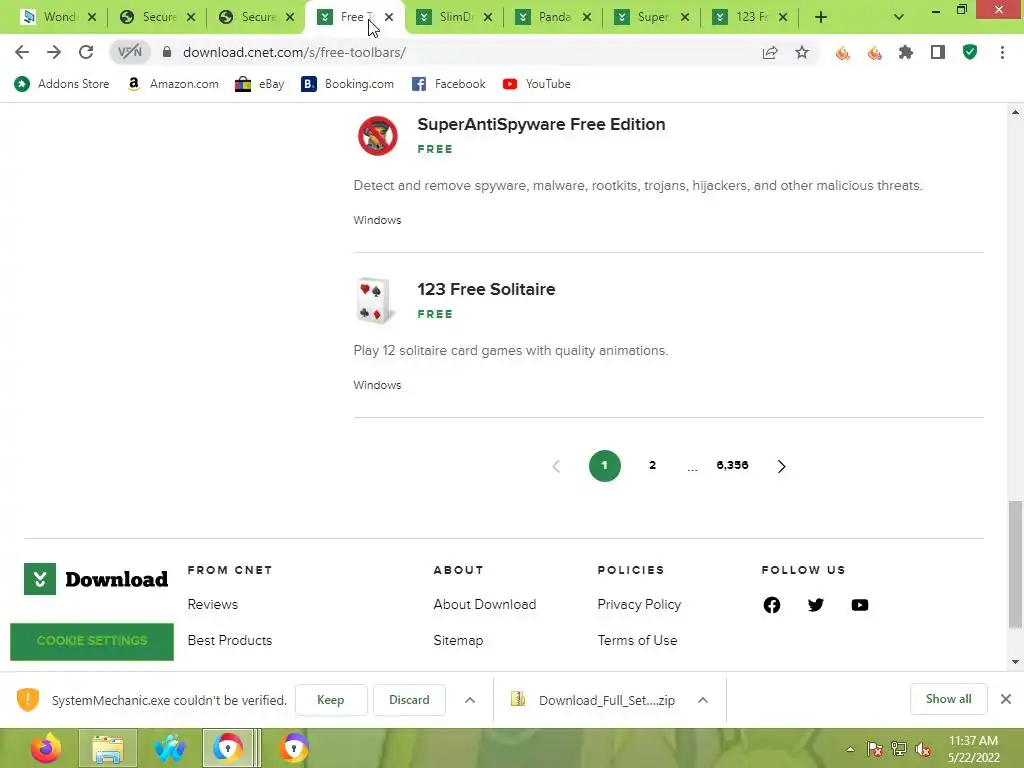Go forward using the browser forward arrow

pos(54,52)
